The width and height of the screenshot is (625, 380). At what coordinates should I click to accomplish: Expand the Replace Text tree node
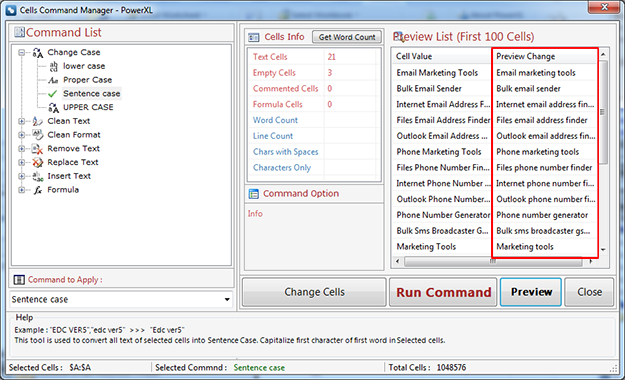coord(22,162)
